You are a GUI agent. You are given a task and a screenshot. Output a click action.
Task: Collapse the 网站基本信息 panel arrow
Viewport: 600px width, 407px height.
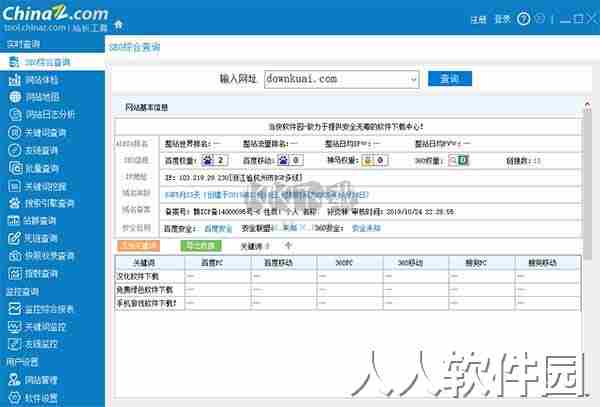coord(587,104)
